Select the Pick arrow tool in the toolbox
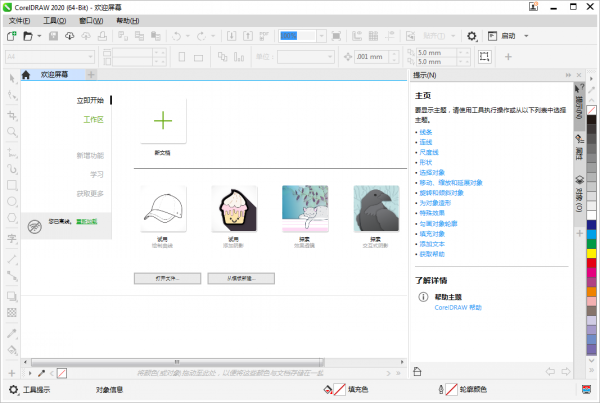 coord(12,78)
